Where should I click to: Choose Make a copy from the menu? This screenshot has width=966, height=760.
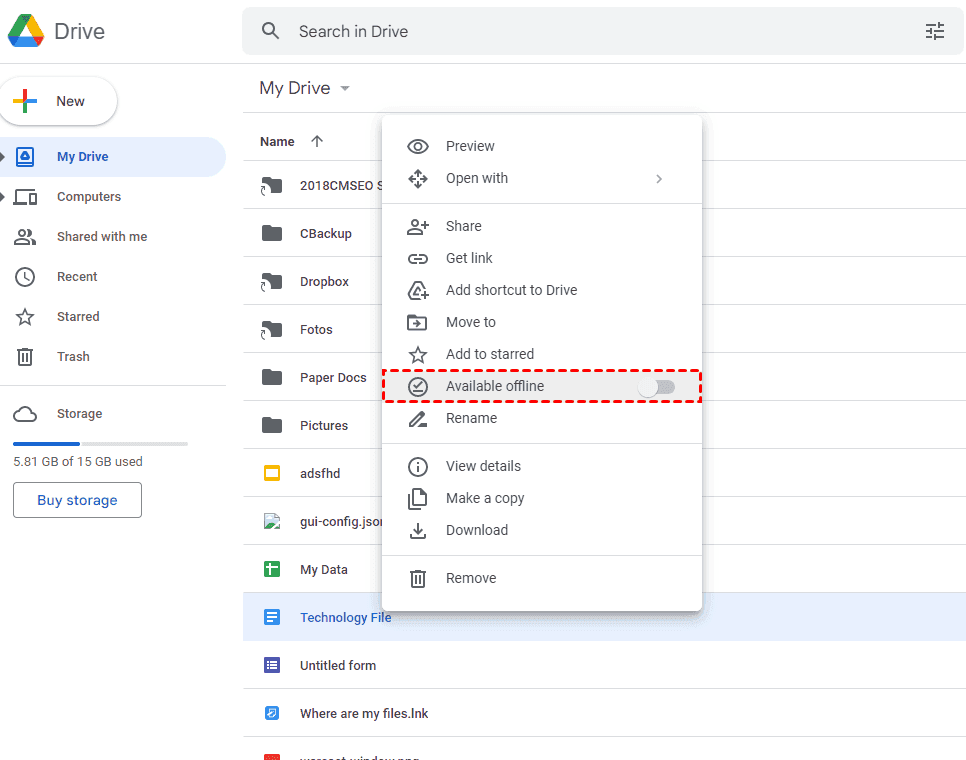(487, 498)
